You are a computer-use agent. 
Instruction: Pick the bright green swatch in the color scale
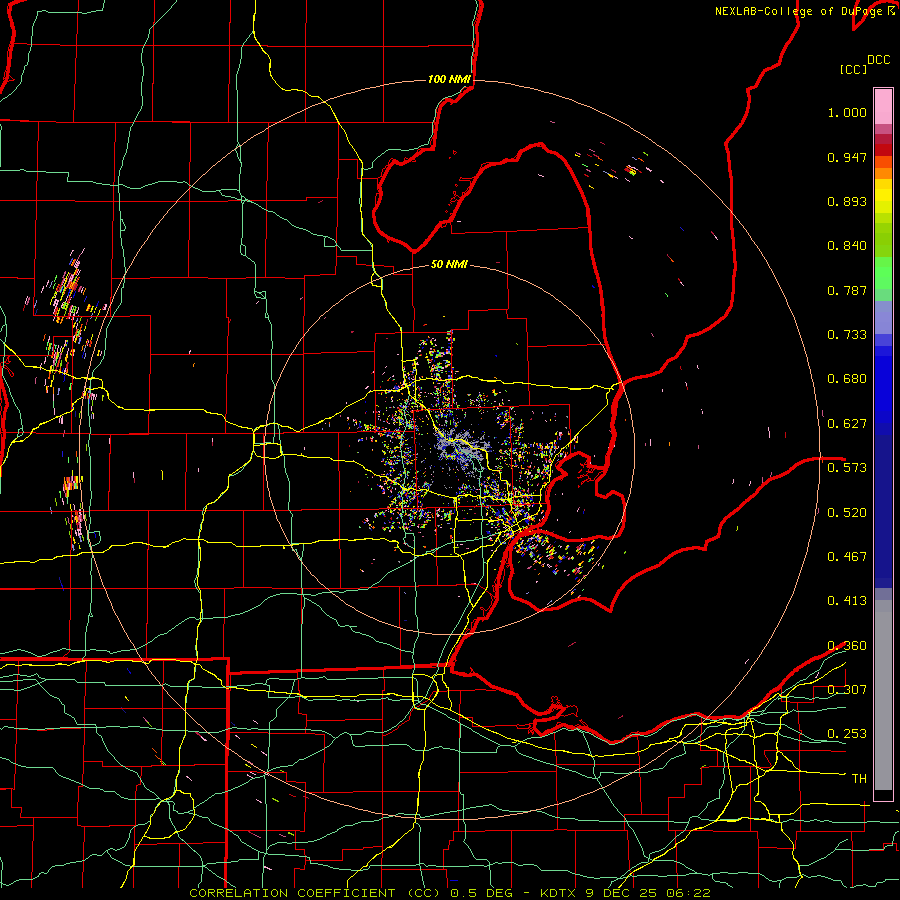click(x=883, y=273)
